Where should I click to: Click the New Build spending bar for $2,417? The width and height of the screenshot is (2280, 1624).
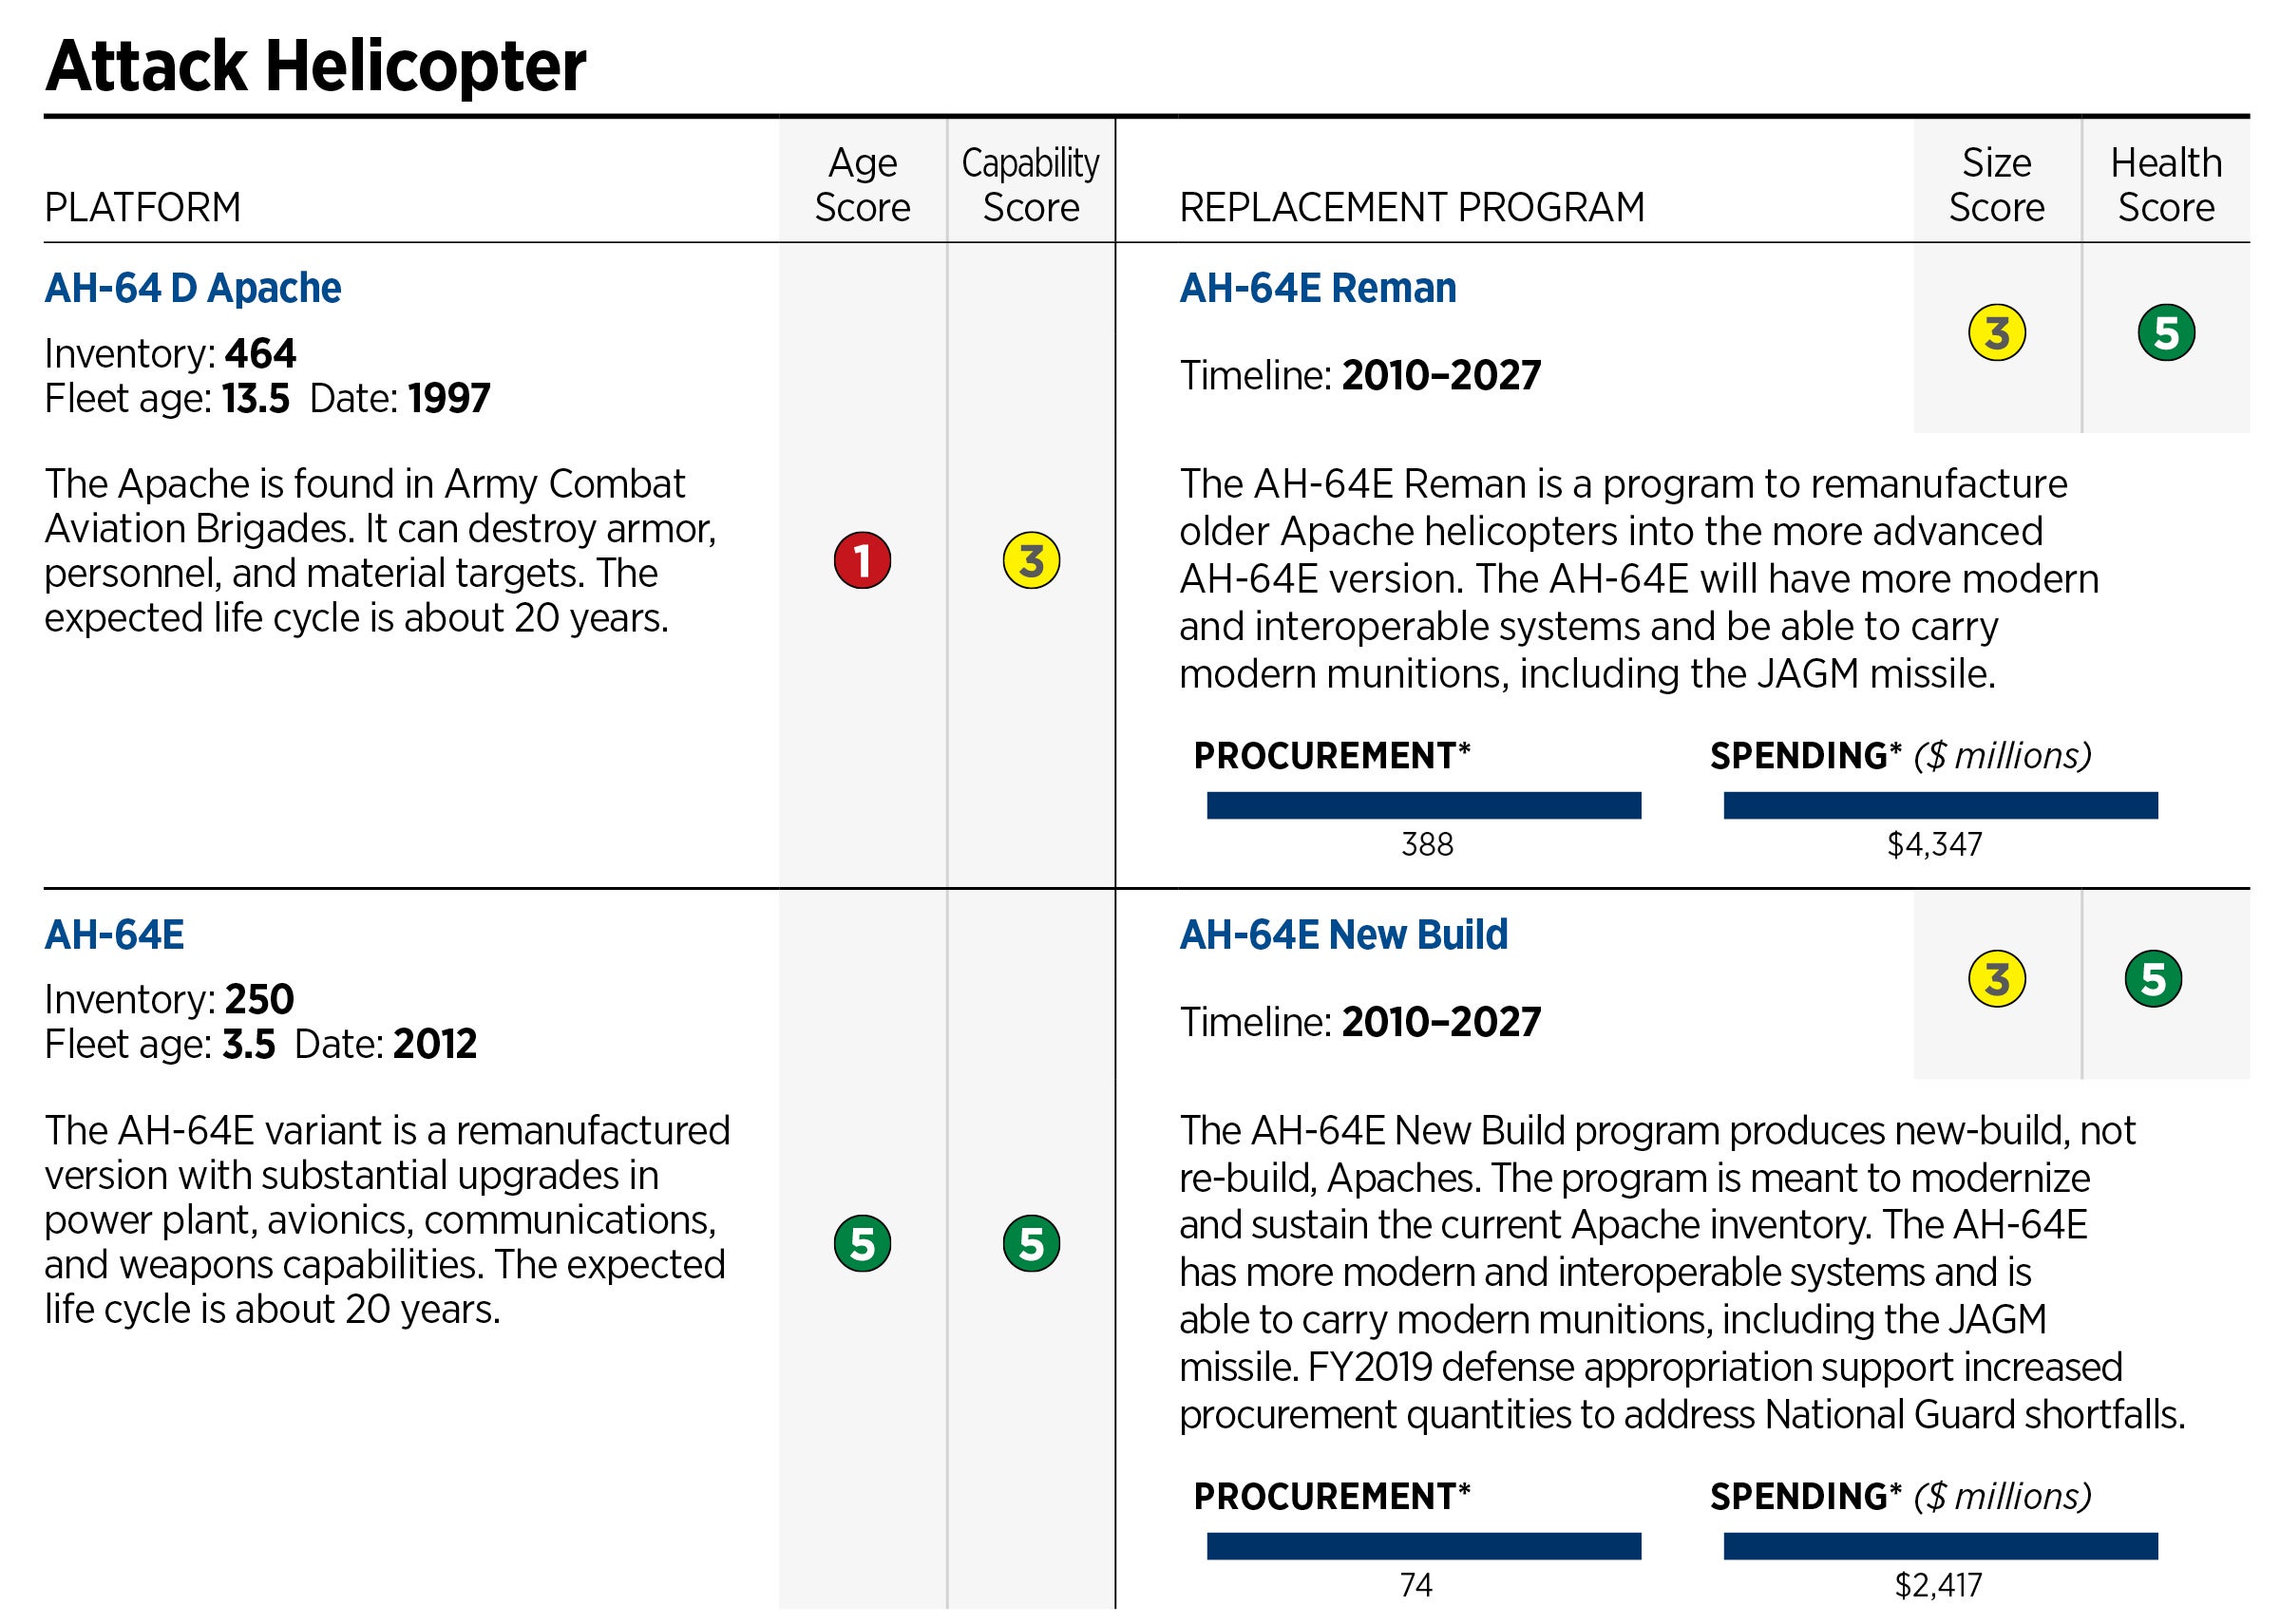point(1940,1546)
